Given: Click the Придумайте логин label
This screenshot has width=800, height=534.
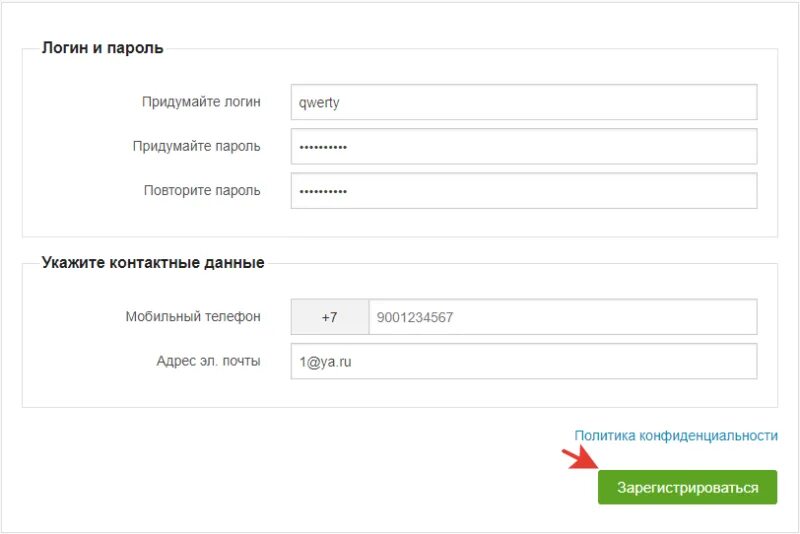Looking at the screenshot, I should [x=201, y=101].
